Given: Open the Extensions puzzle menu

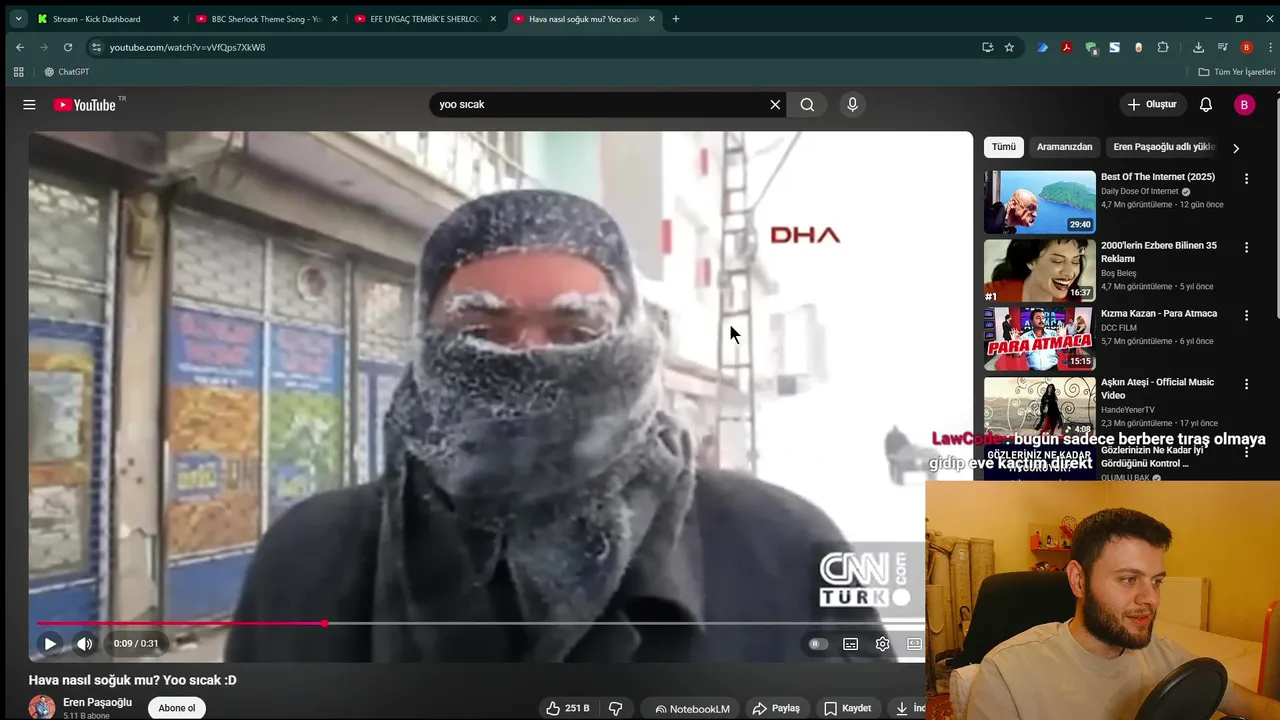Looking at the screenshot, I should (x=1163, y=47).
